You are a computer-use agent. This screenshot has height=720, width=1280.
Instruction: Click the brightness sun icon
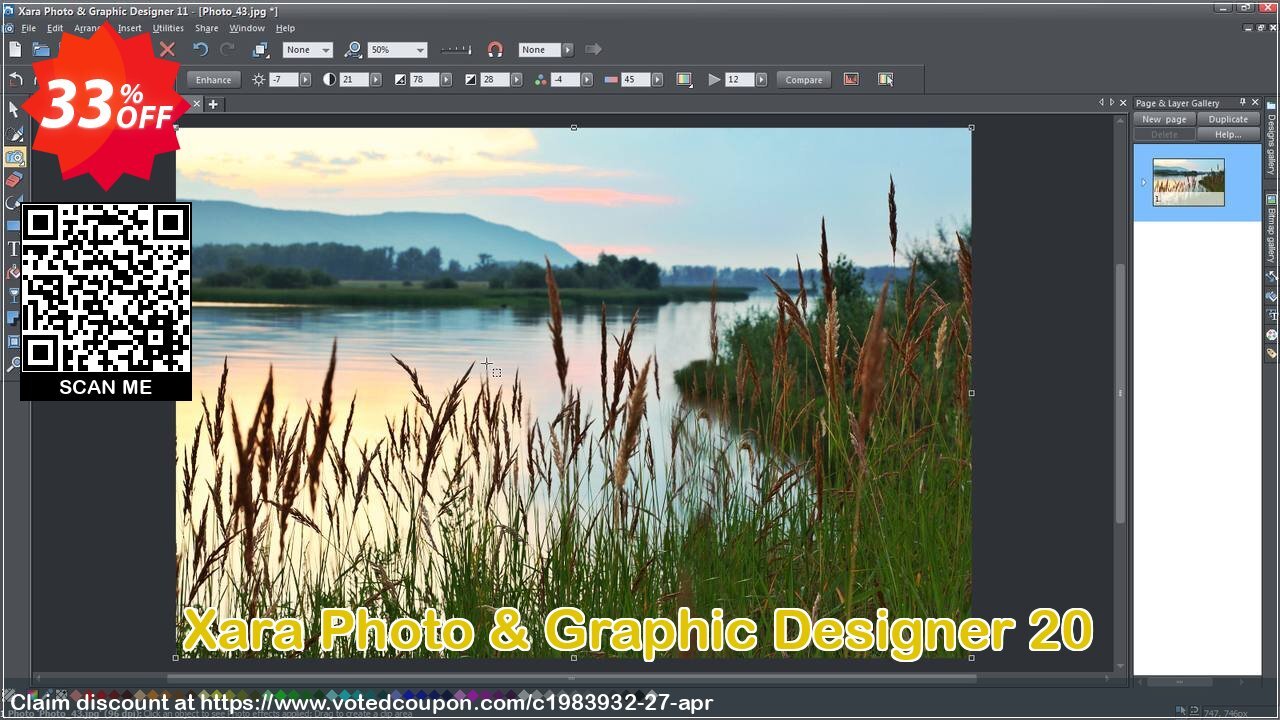(x=259, y=79)
